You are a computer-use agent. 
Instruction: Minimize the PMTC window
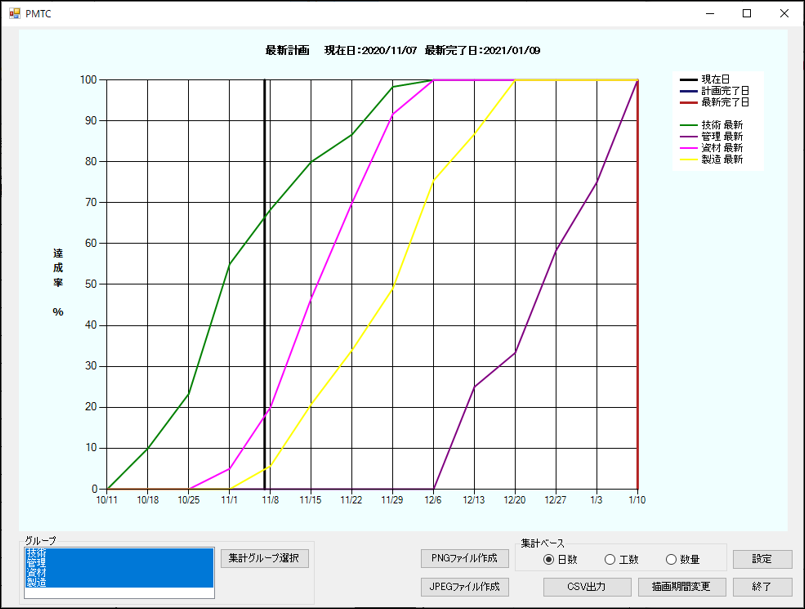pos(710,13)
